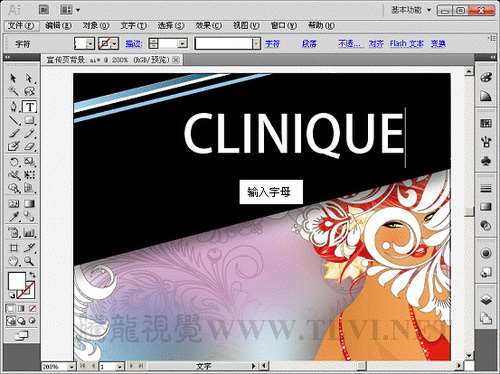Select the Eyedropper tool

tap(13, 217)
